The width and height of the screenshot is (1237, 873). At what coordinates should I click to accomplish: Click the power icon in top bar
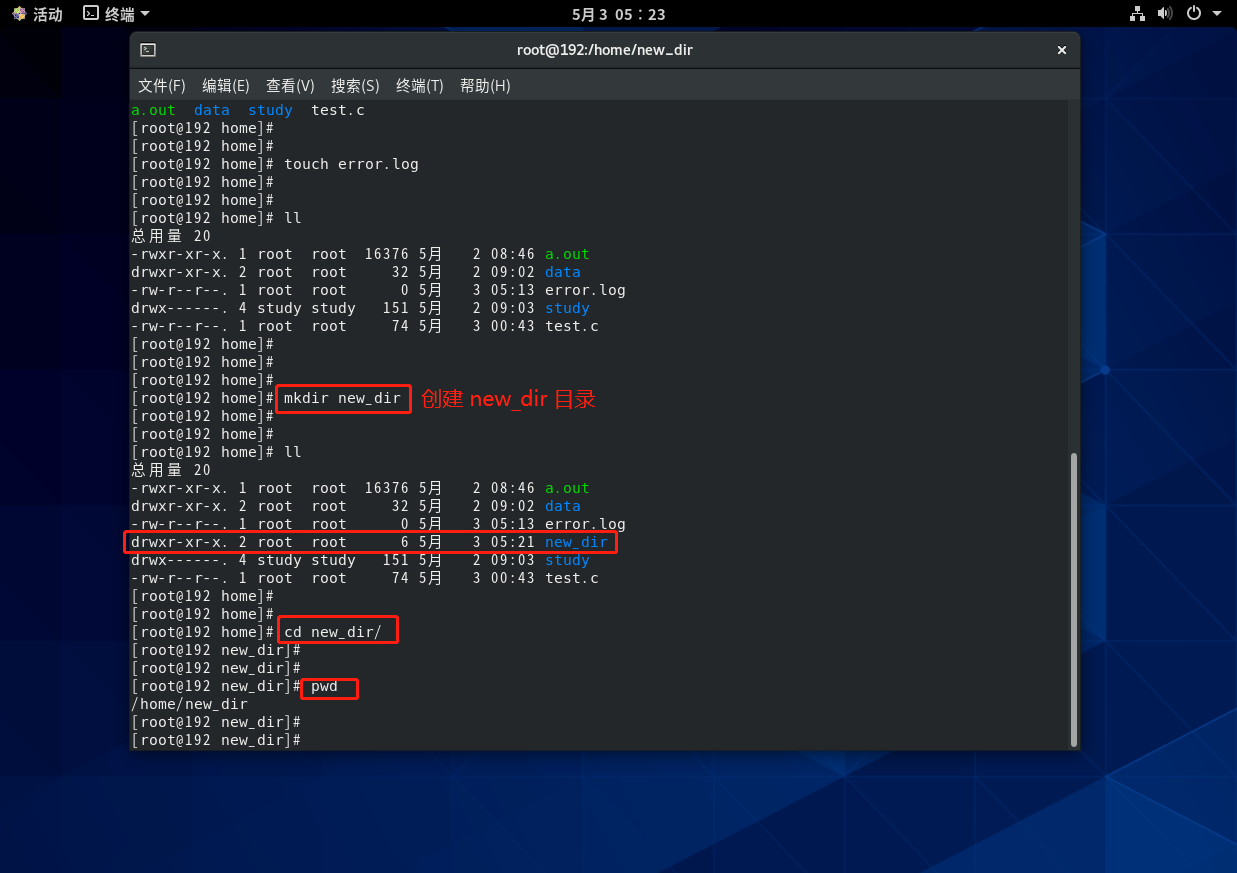click(1193, 14)
